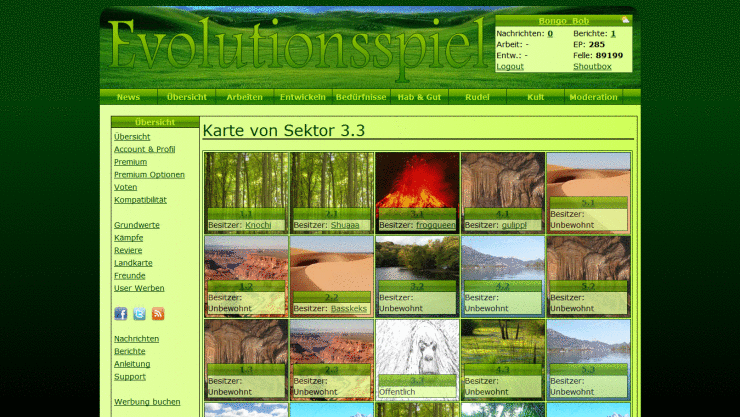Open the News menu tab
The width and height of the screenshot is (740, 417).
128,97
